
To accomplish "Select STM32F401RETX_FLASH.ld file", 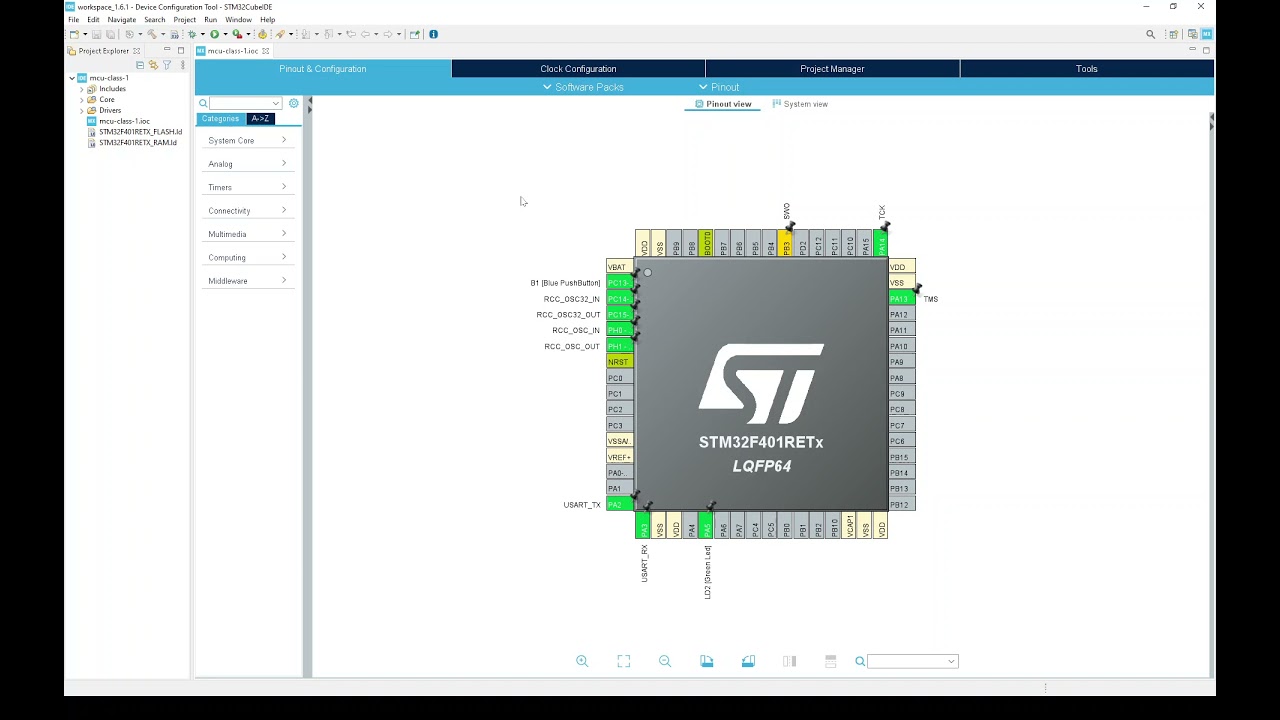I will pyautogui.click(x=140, y=132).
